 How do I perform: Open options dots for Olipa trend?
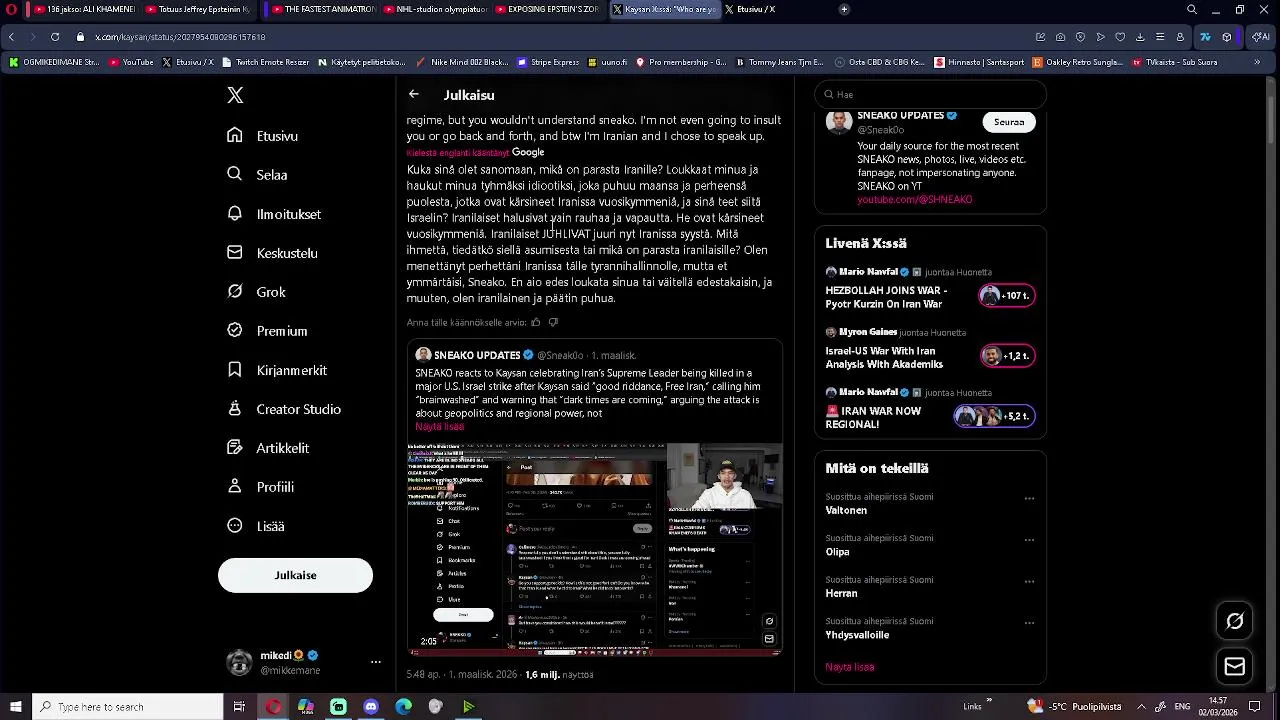[1029, 540]
